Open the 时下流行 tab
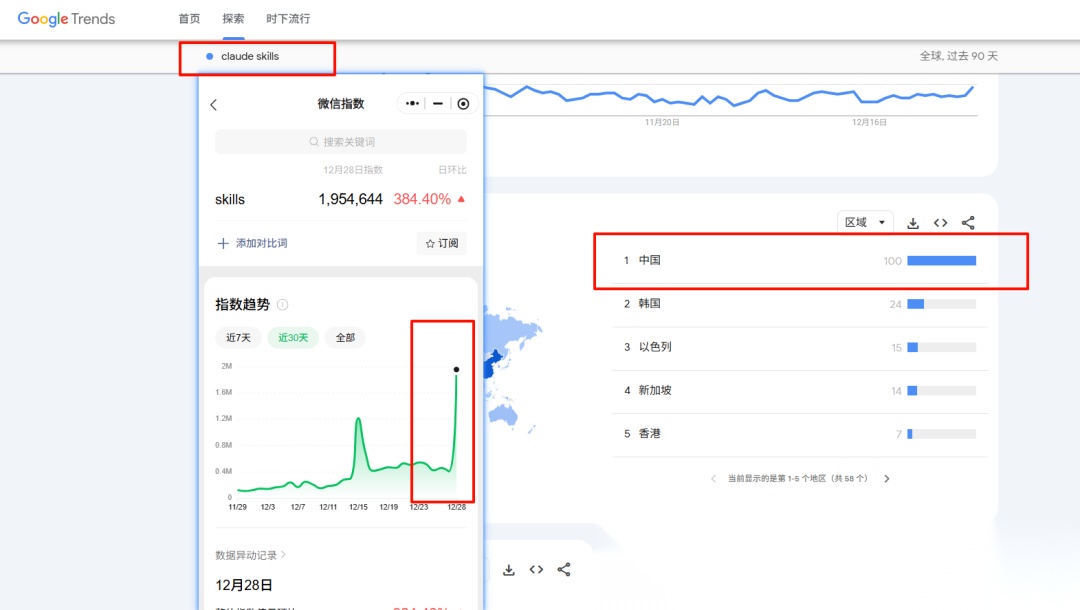Screen dimensions: 1080x610 (x=288, y=19)
